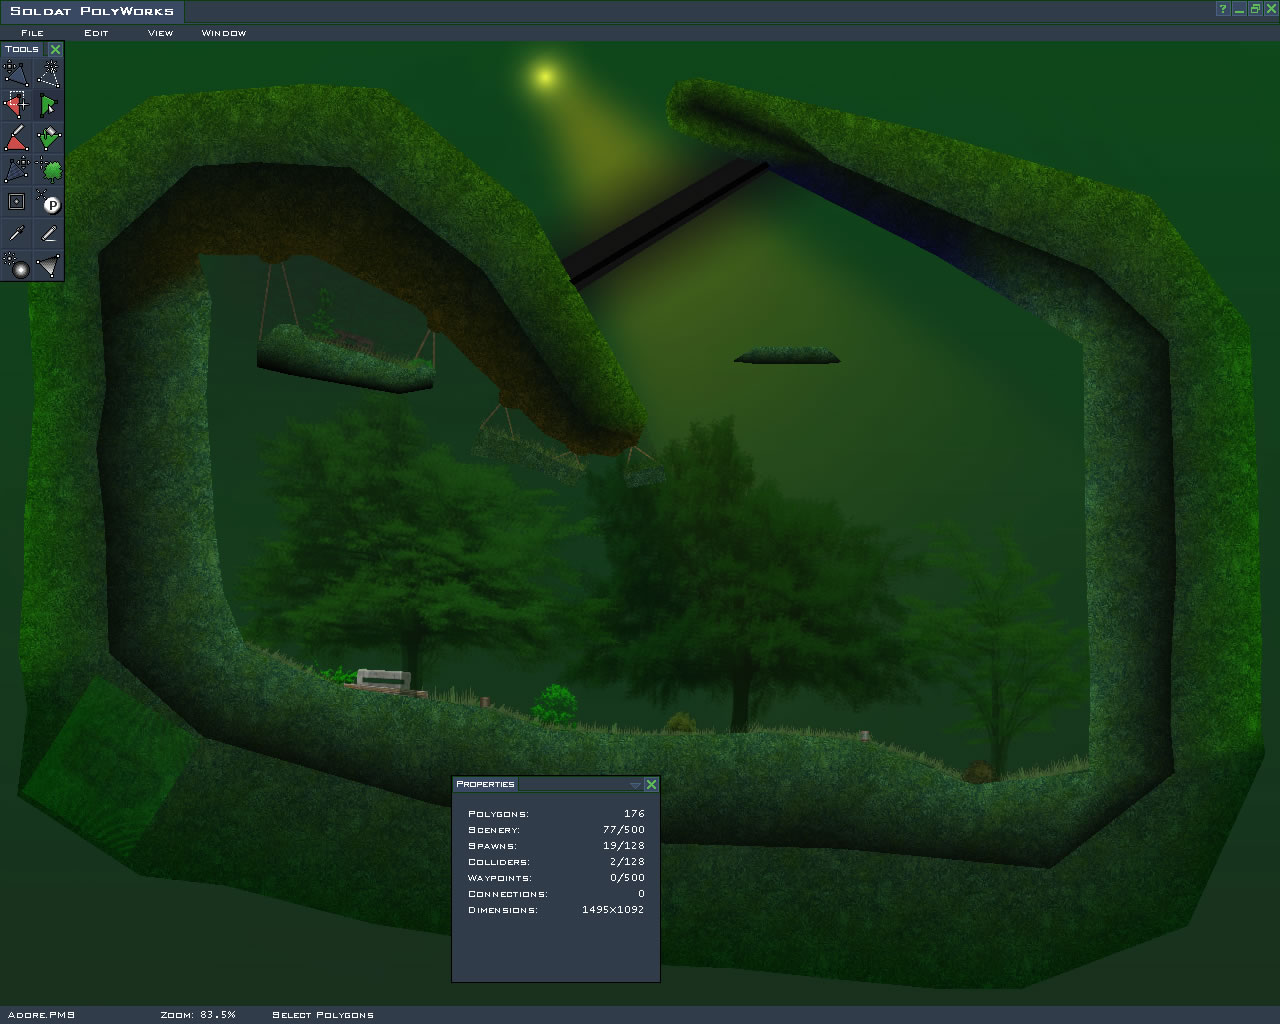Pick the Waypoints tool

[x=16, y=202]
